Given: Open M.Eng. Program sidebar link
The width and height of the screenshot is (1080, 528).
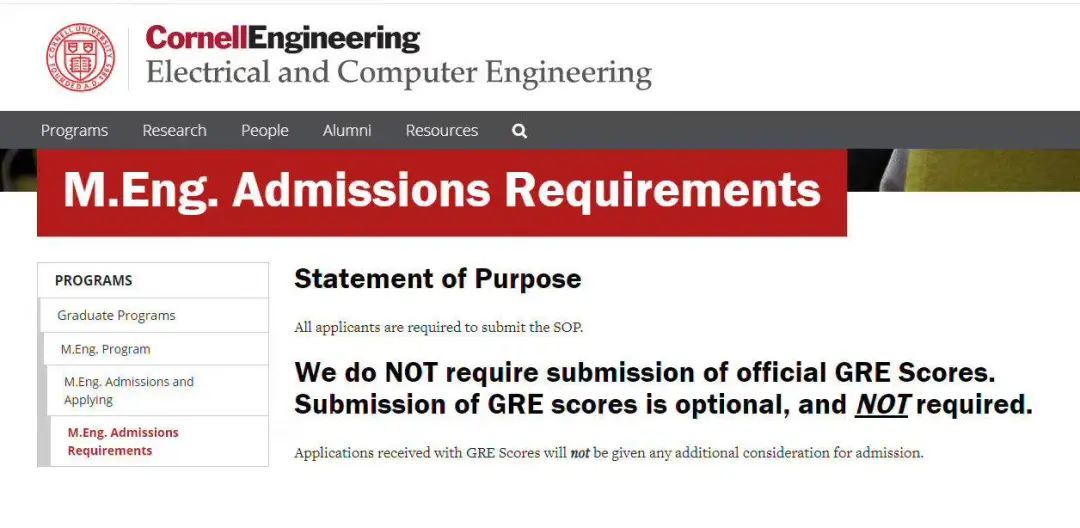Looking at the screenshot, I should coord(105,349).
